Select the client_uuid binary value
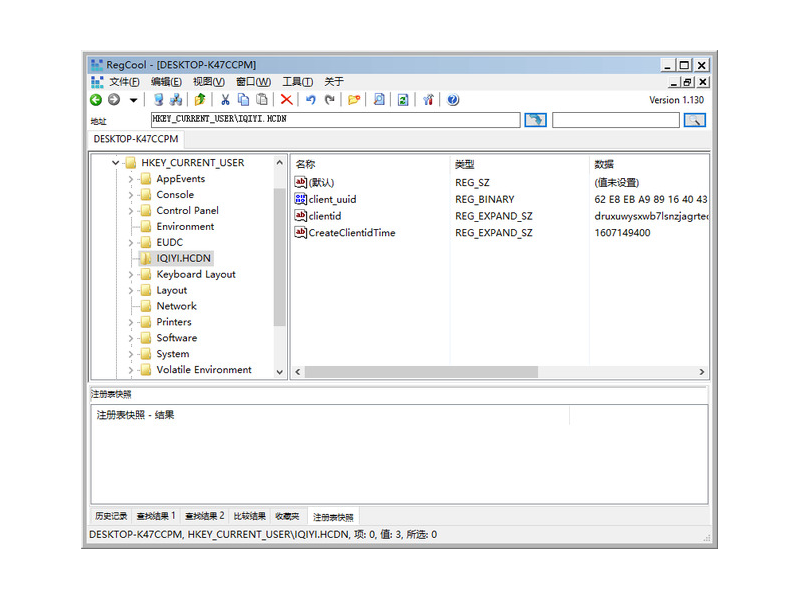The width and height of the screenshot is (800, 600). click(x=332, y=199)
